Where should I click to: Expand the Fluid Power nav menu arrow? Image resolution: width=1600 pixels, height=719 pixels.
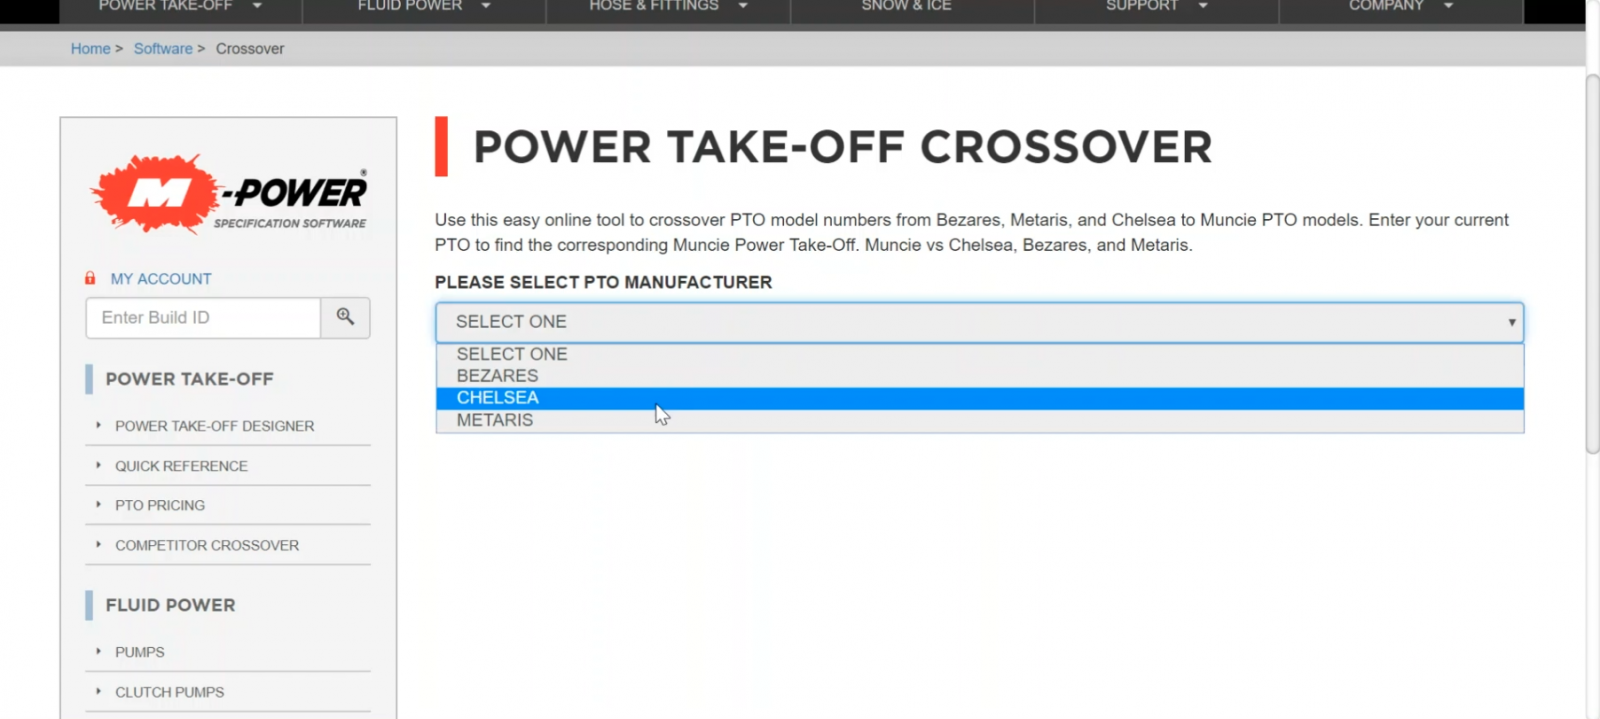point(486,6)
